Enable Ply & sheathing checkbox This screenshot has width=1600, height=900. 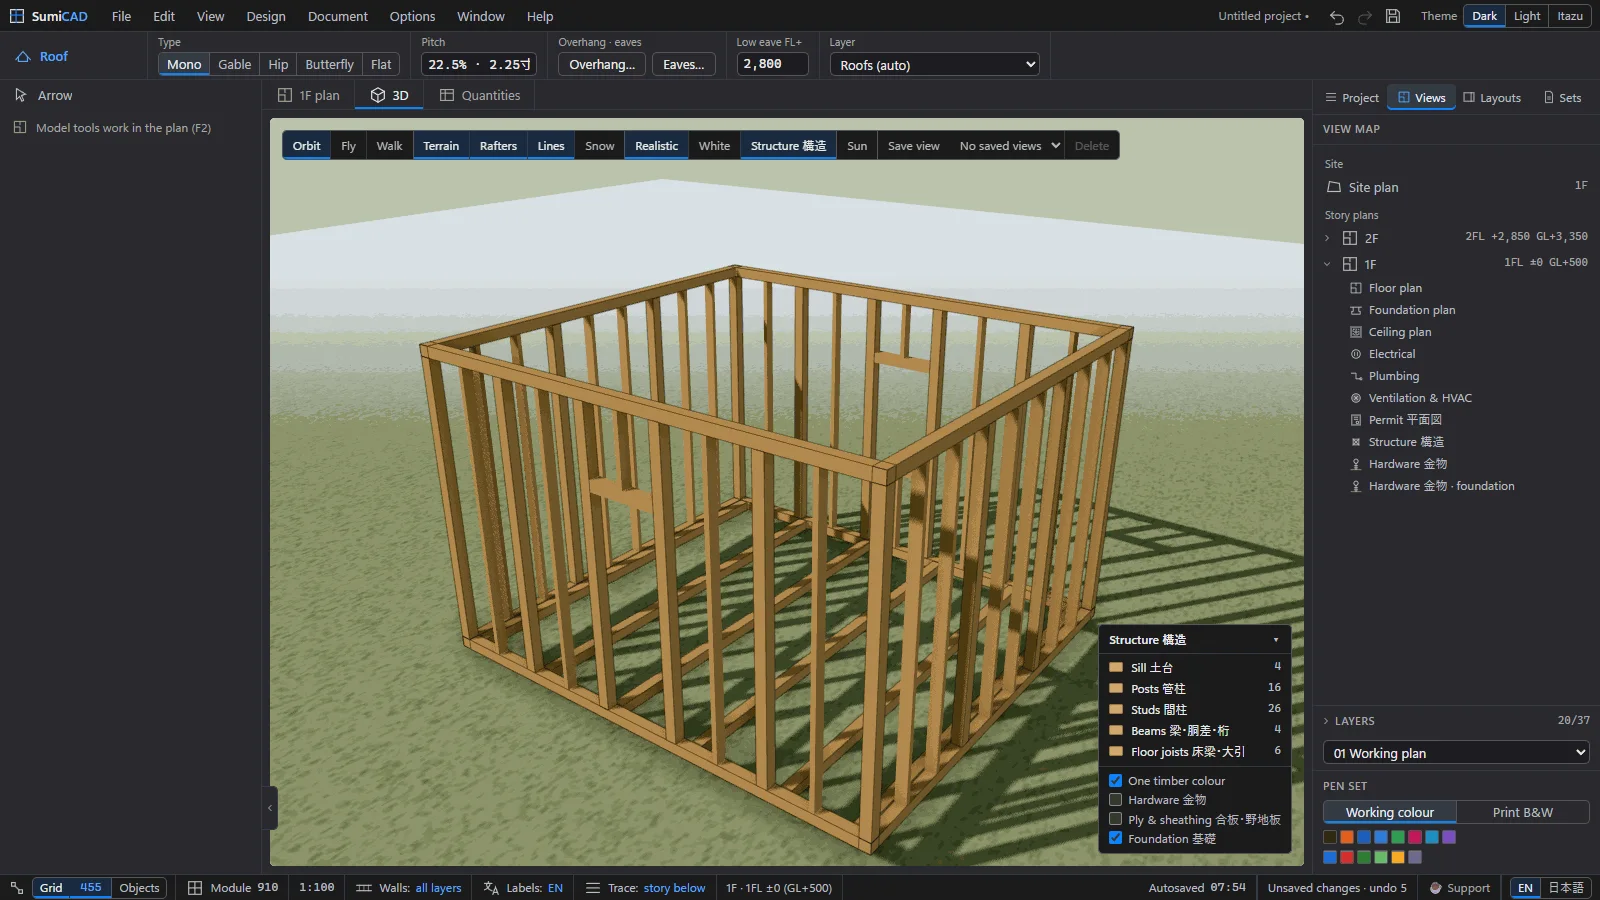point(1115,819)
